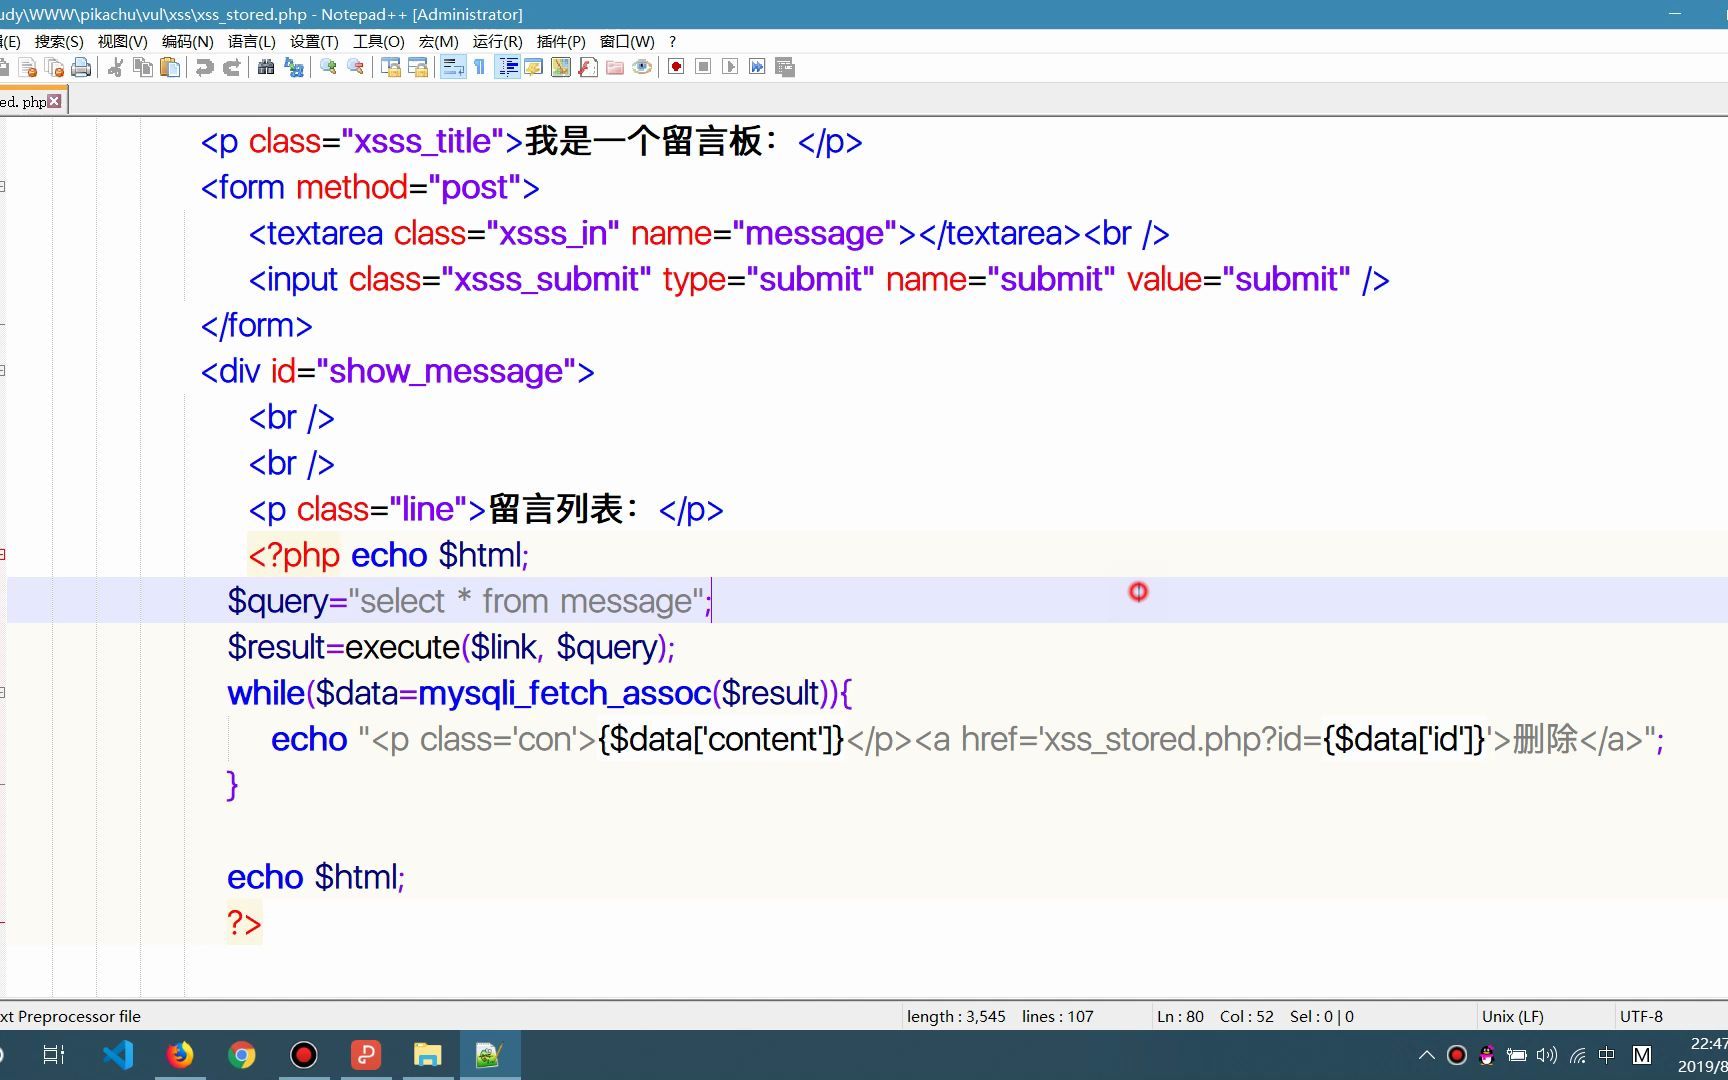
Task: Open the 语言(L) menu
Action: point(251,41)
